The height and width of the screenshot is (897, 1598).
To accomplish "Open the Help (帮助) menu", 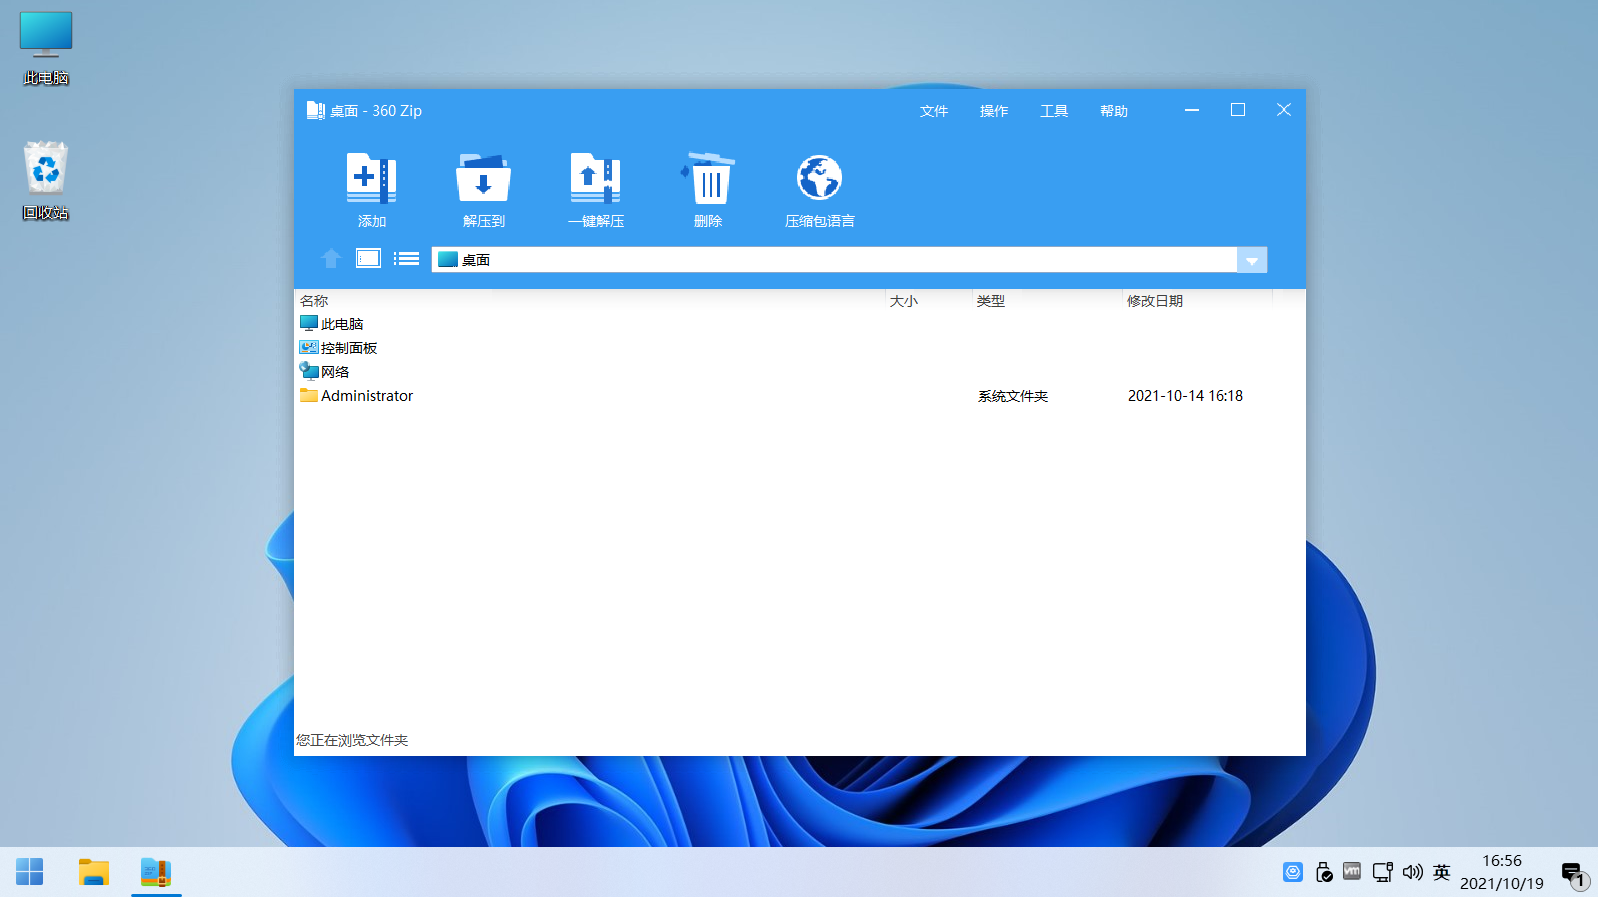I will 1113,111.
